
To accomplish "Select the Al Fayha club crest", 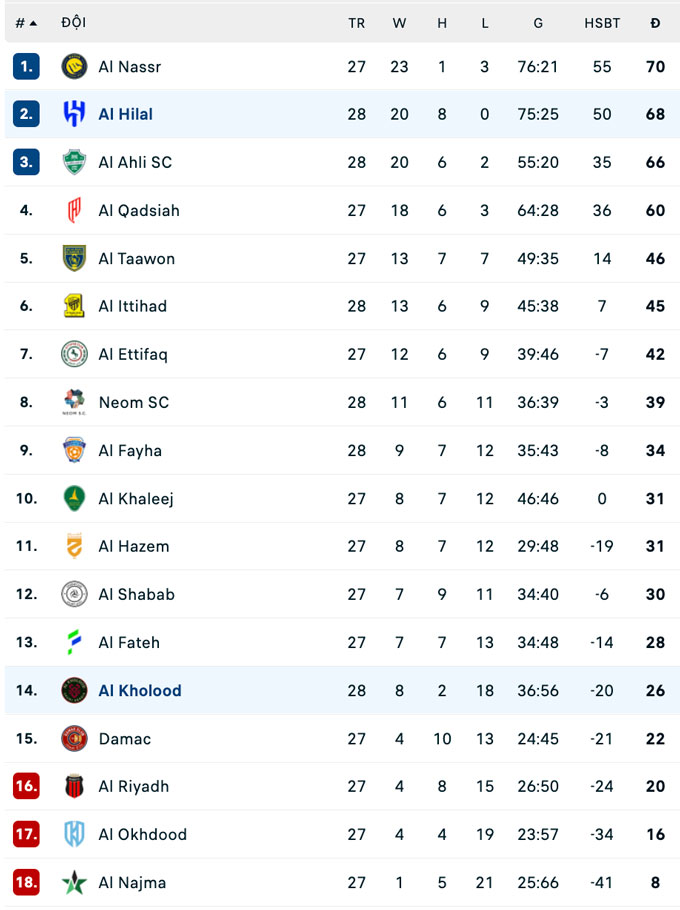I will point(75,450).
